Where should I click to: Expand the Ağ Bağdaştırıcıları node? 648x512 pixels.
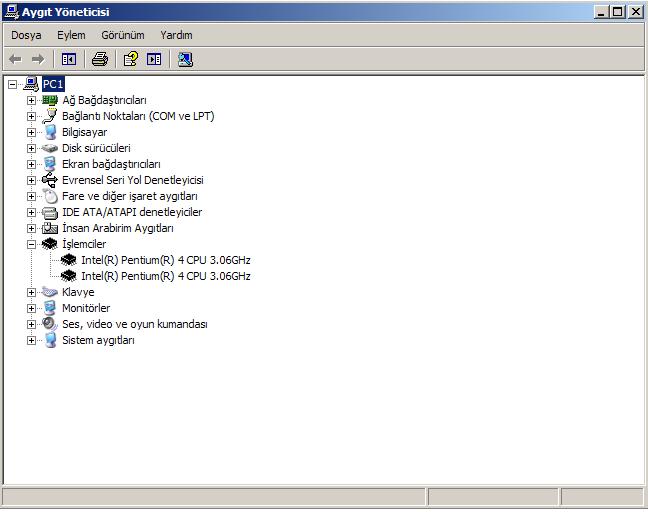pyautogui.click(x=31, y=100)
